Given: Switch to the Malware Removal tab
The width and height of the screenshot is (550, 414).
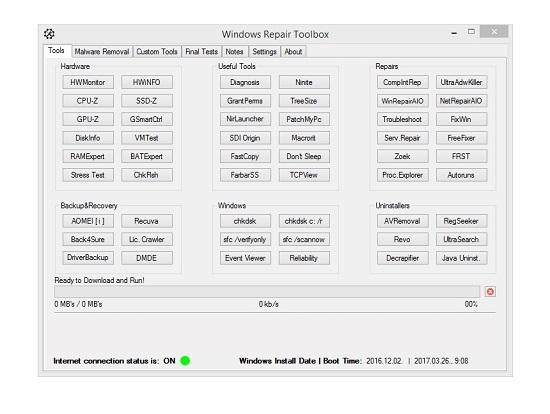Looking at the screenshot, I should pyautogui.click(x=102, y=52).
